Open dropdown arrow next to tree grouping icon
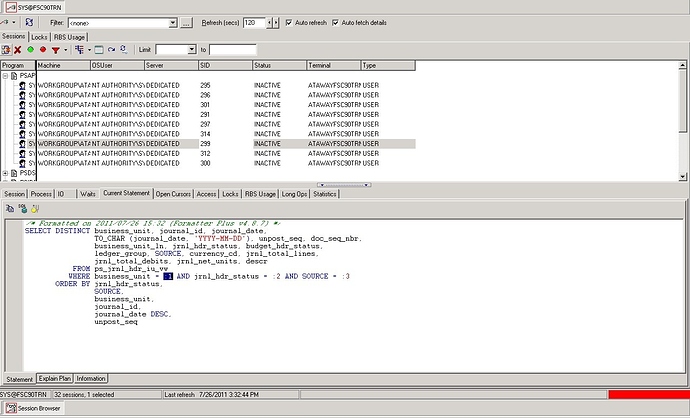 pyautogui.click(x=89, y=50)
